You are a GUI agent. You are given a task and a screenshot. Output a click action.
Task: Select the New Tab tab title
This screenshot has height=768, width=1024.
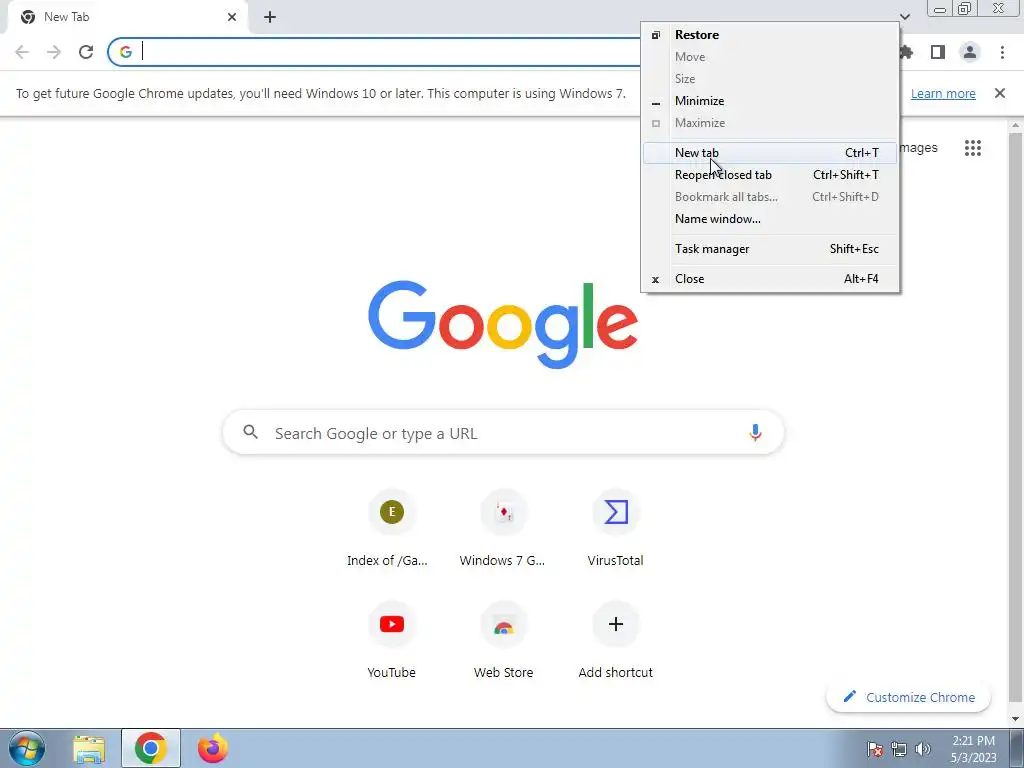[67, 17]
